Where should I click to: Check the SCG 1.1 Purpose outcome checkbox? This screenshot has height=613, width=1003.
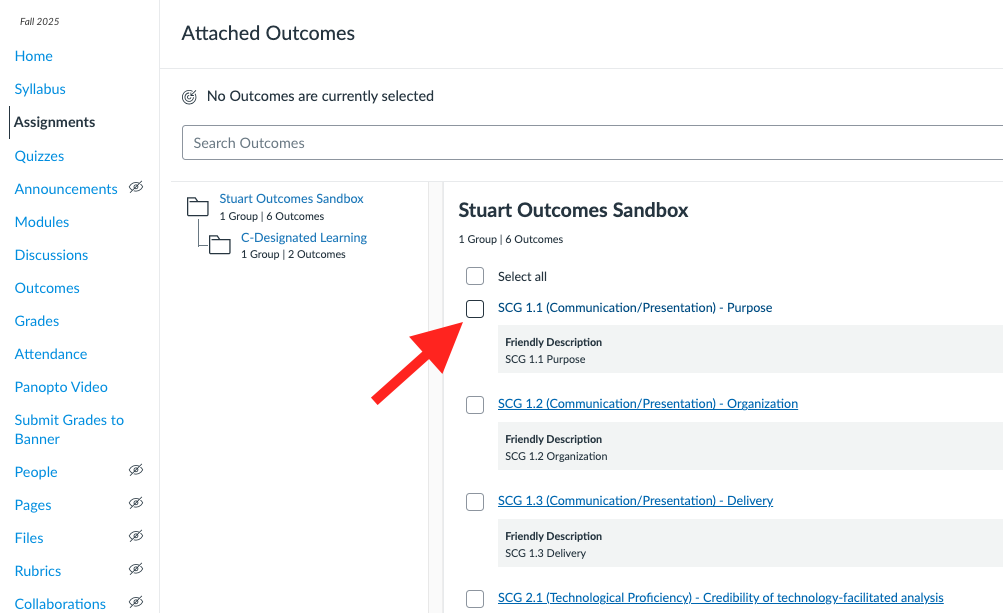point(474,309)
